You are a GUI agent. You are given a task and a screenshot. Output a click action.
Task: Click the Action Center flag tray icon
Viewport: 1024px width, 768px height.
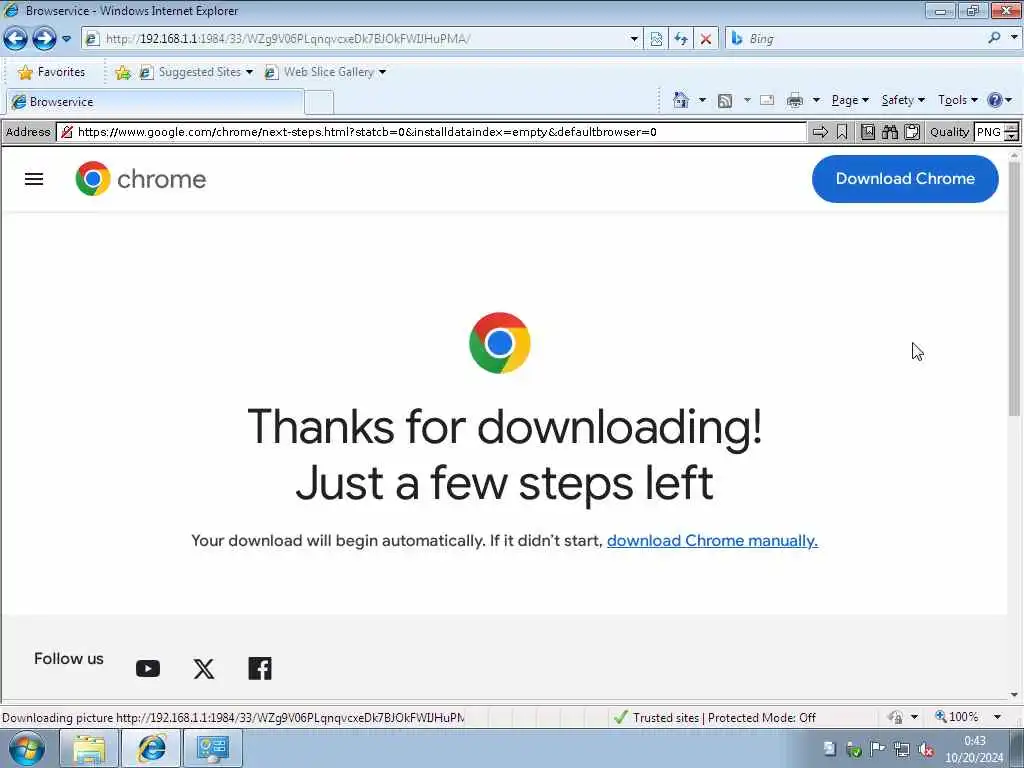tap(877, 749)
